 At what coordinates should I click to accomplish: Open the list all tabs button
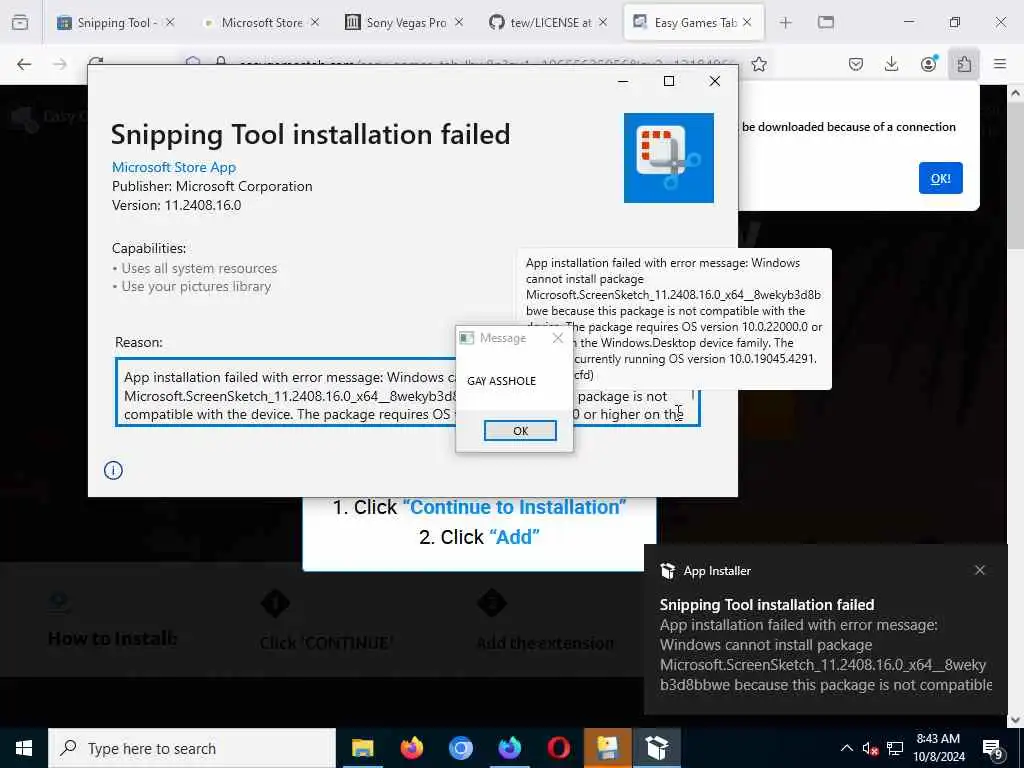(x=826, y=23)
